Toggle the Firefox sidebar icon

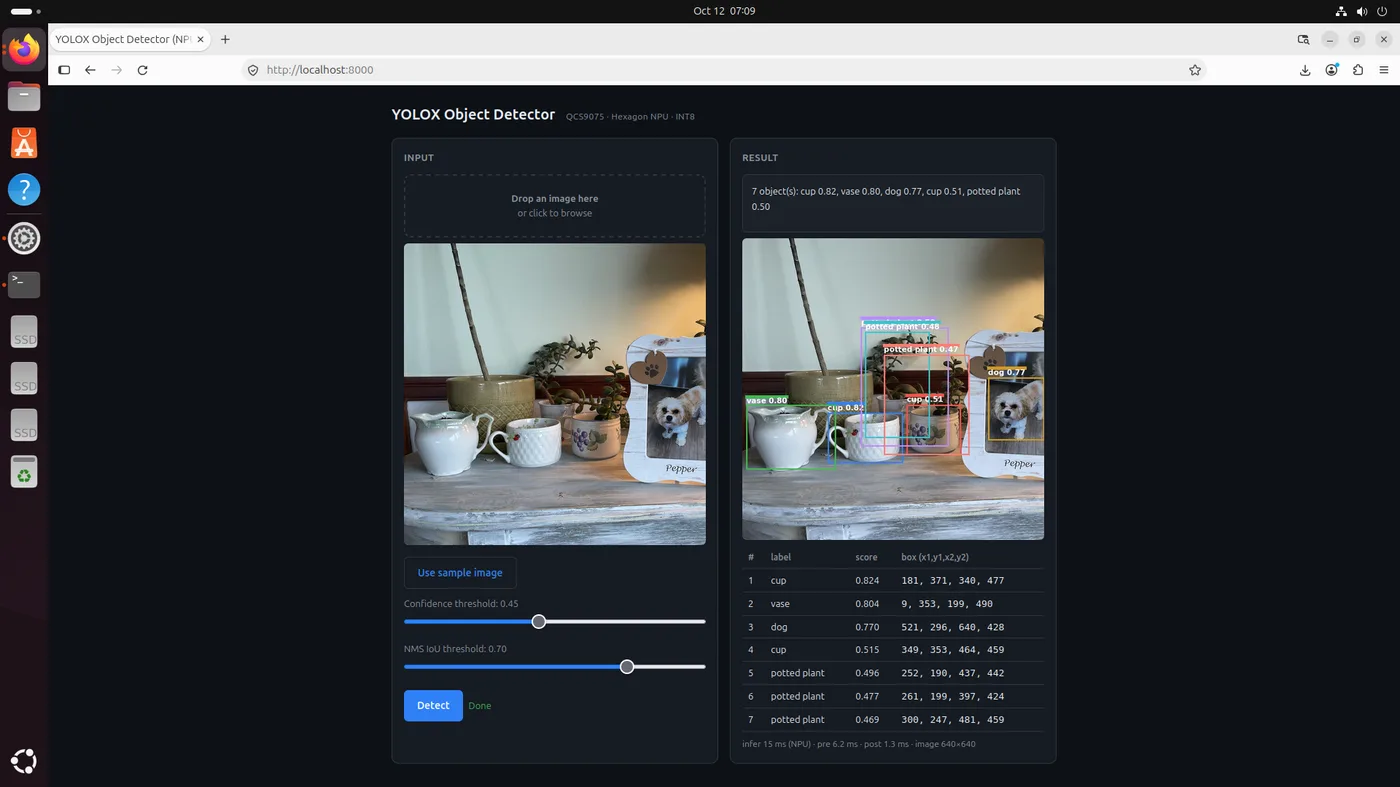pos(64,70)
